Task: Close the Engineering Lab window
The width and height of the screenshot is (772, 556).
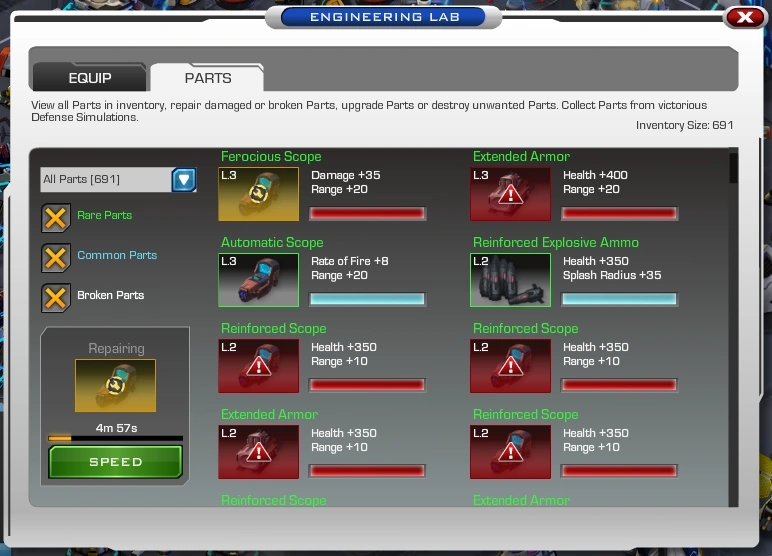Action: coord(745,17)
